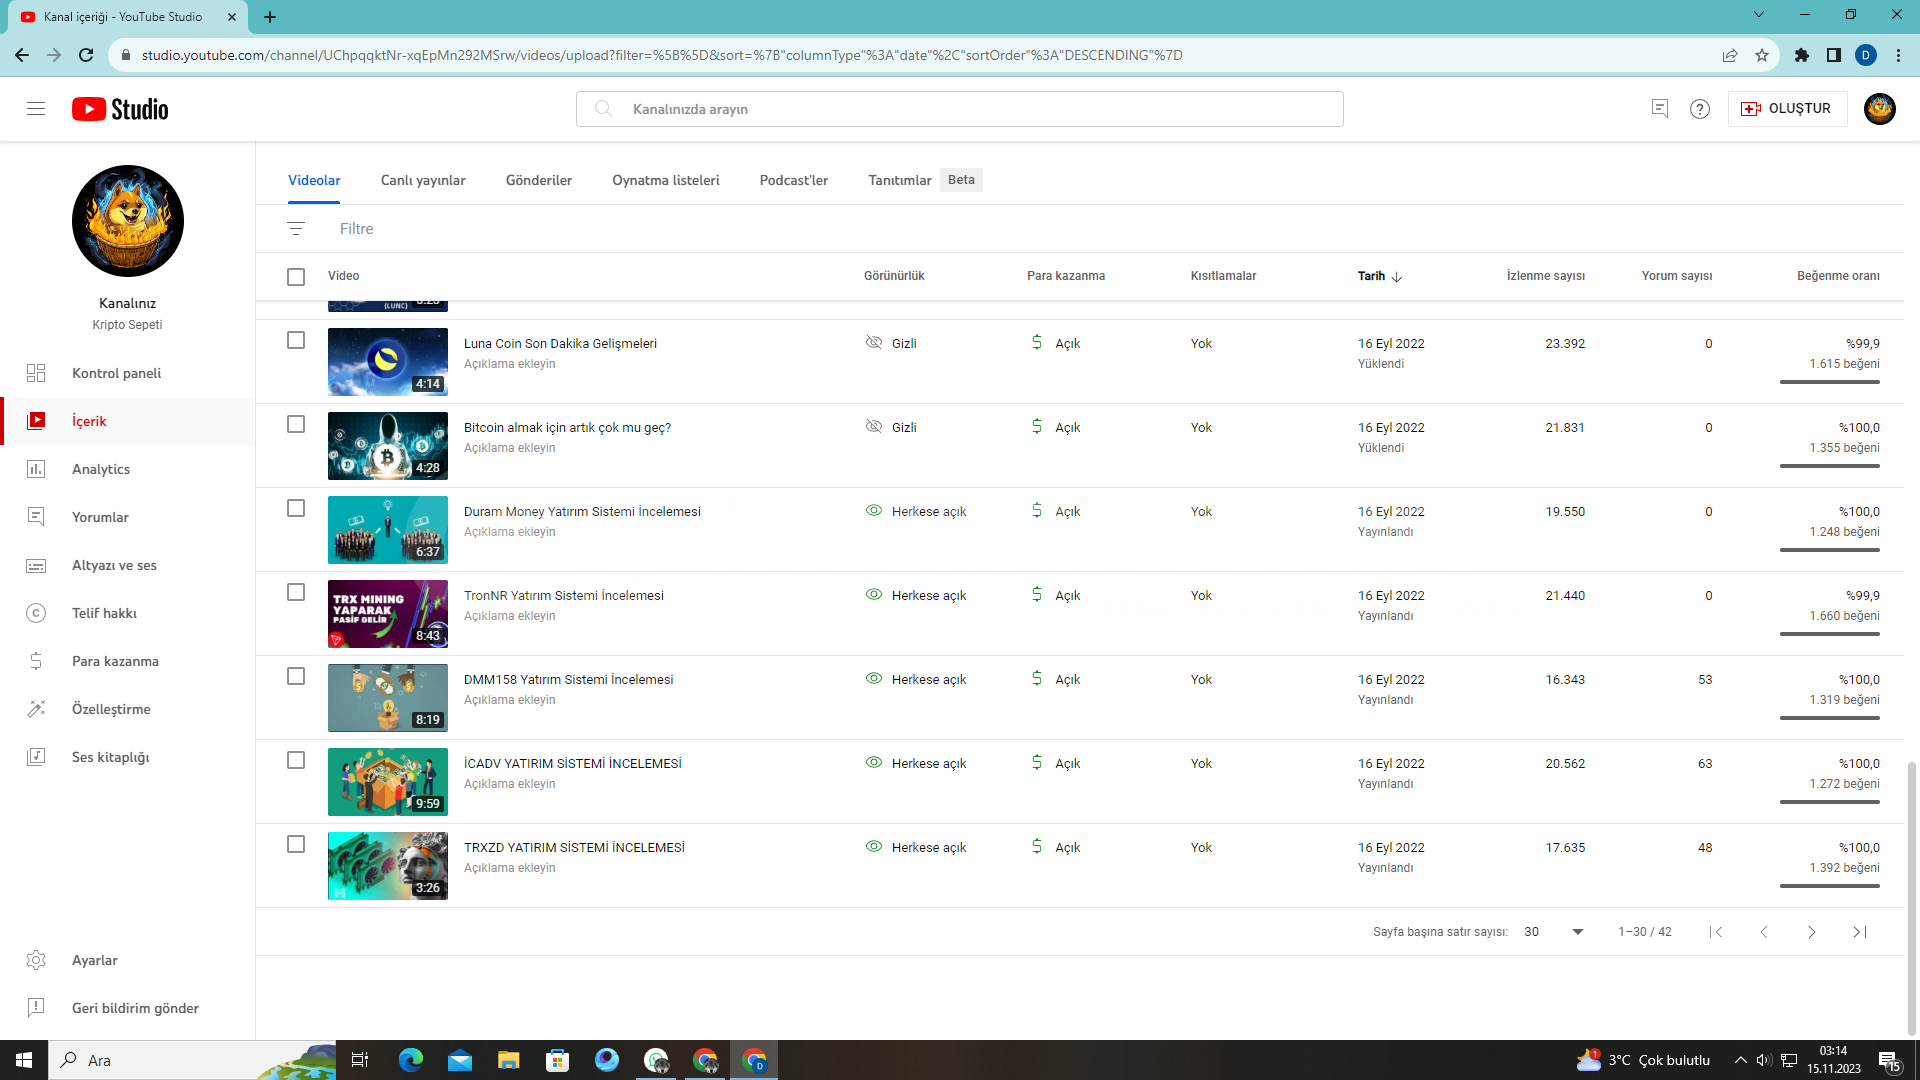Toggle the select-all videos checkbox
This screenshot has height=1080, width=1920.
tap(296, 277)
